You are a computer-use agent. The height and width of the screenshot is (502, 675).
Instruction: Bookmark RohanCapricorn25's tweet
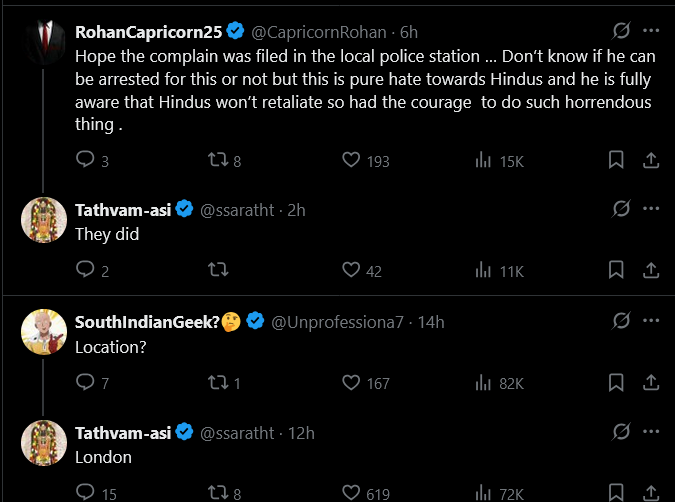point(617,159)
